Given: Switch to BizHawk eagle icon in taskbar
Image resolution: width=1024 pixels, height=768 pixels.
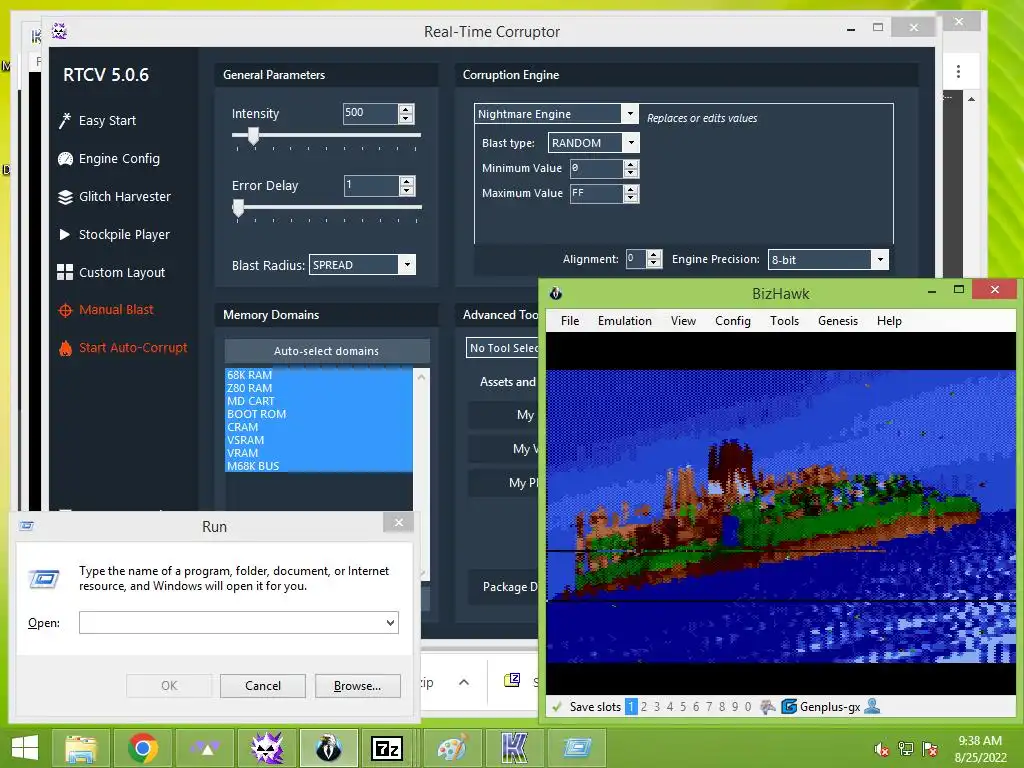Looking at the screenshot, I should (x=328, y=748).
